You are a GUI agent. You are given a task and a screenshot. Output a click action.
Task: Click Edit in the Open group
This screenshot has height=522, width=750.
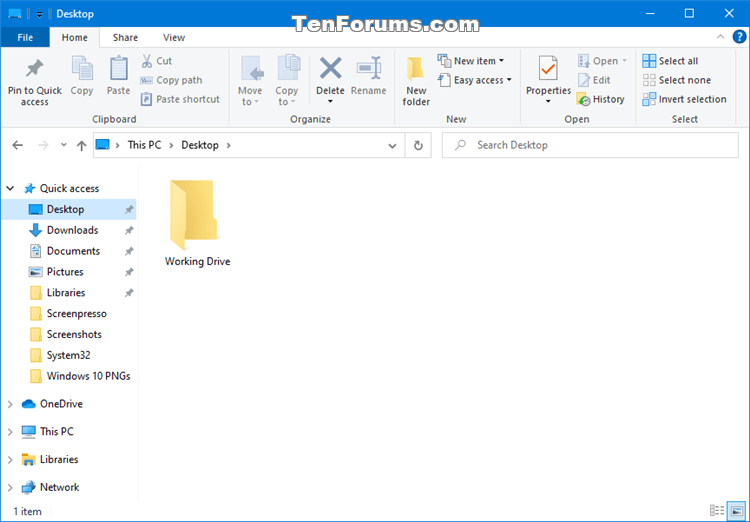(x=594, y=80)
